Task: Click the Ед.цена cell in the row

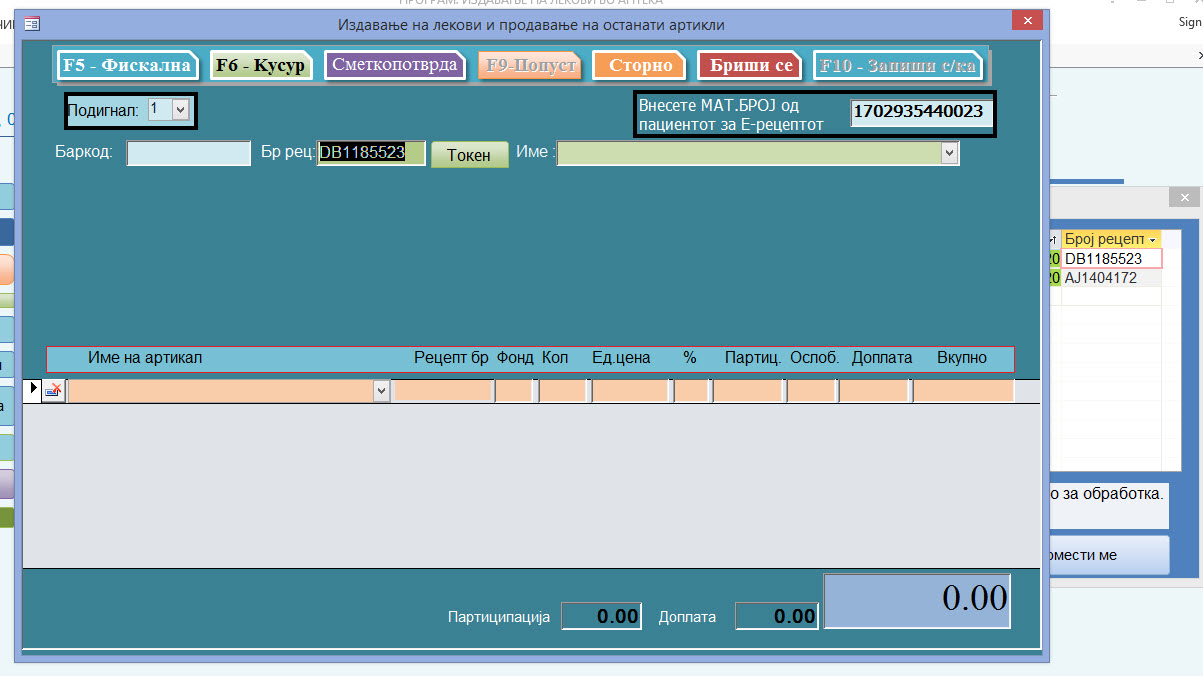Action: tap(631, 391)
